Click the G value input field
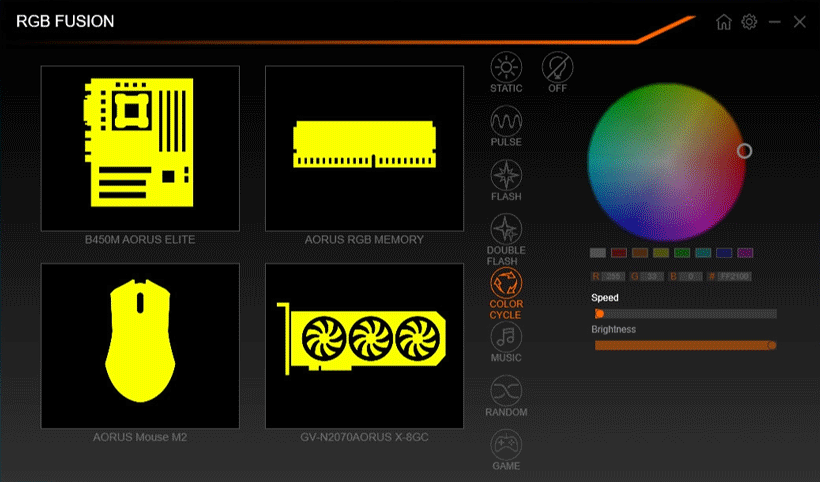Viewport: 820px width, 482px height. 652,277
